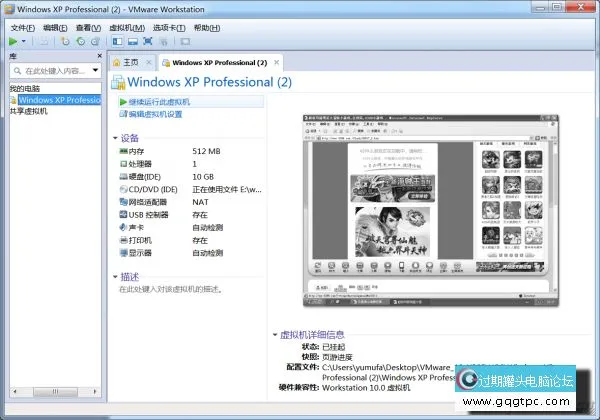Viewport: 600px width, 420px height.
Task: Click the grayed console view toolbar icon
Action: (x=185, y=41)
